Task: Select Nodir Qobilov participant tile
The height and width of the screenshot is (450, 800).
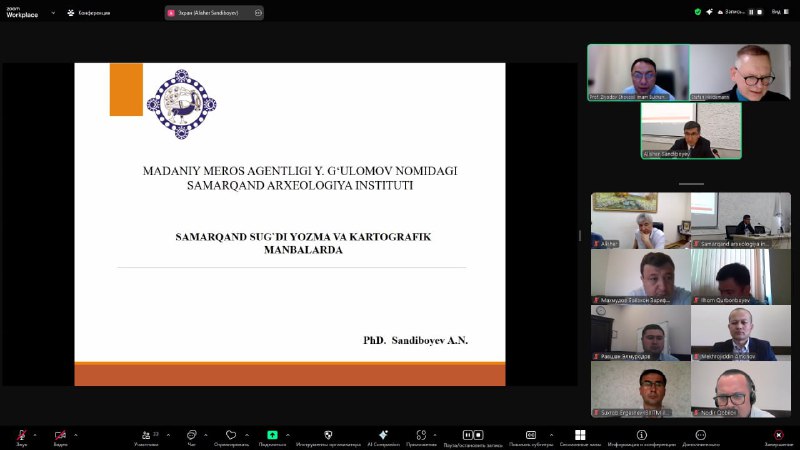Action: [x=741, y=389]
